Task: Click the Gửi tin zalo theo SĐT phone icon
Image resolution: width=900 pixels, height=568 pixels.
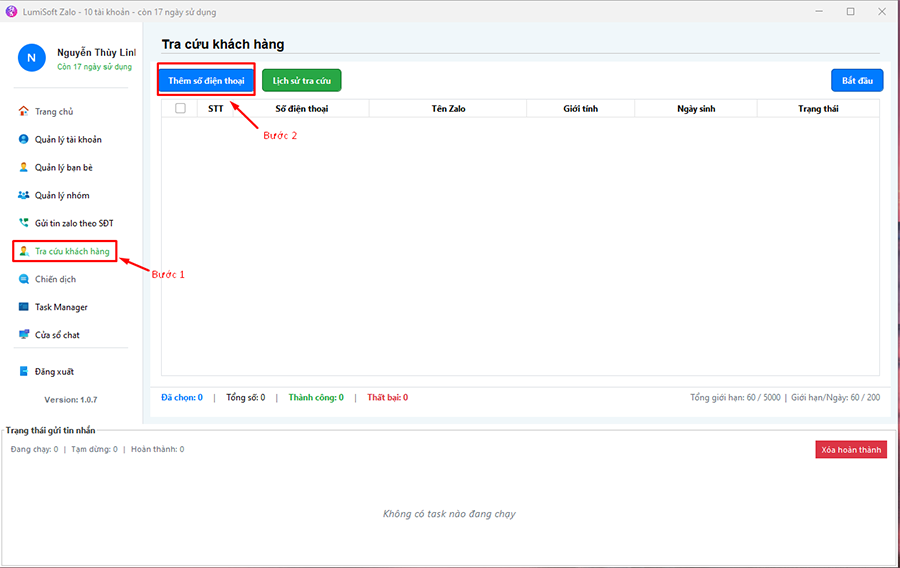Action: click(24, 223)
